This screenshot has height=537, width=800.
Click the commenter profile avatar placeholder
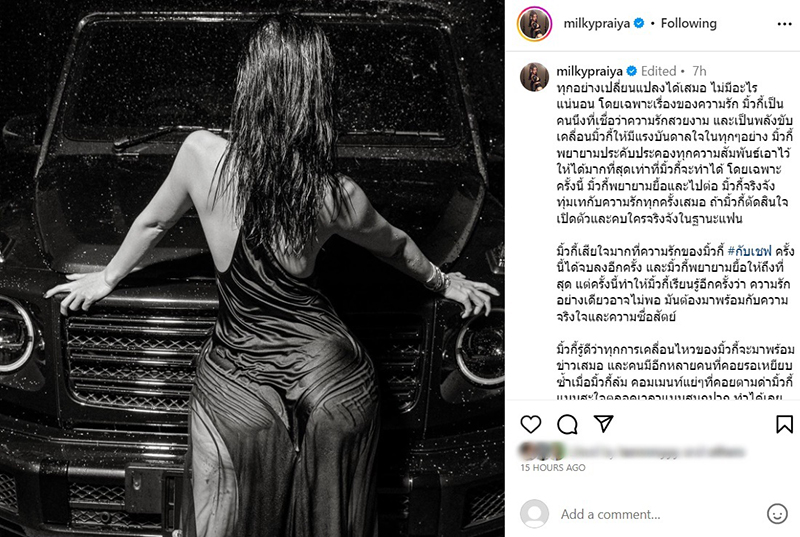pyautogui.click(x=534, y=514)
